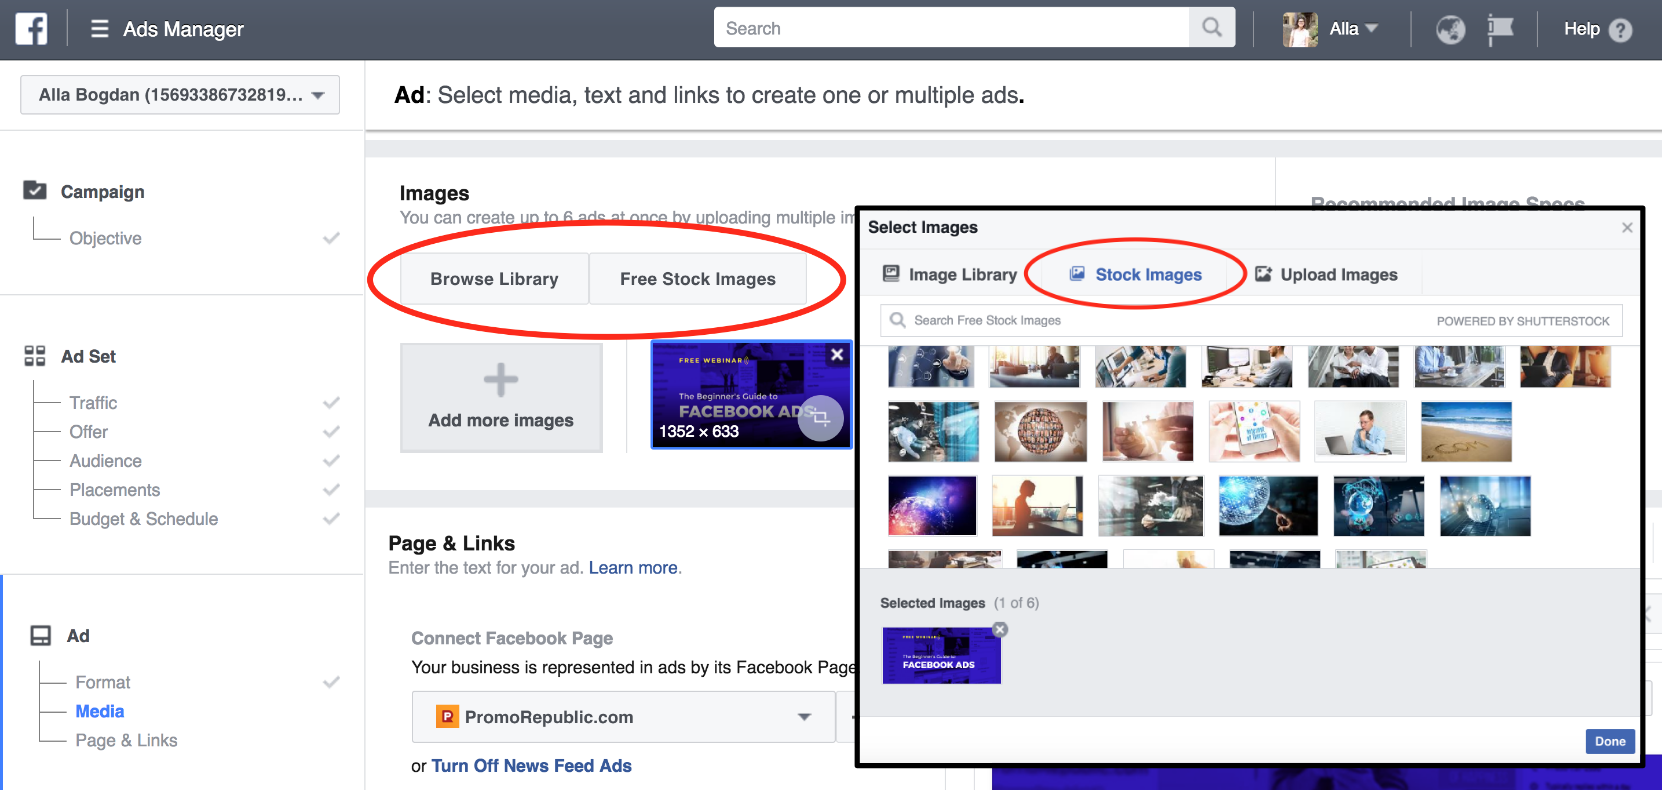Click Turn Off News Feed Ads link

tap(531, 766)
